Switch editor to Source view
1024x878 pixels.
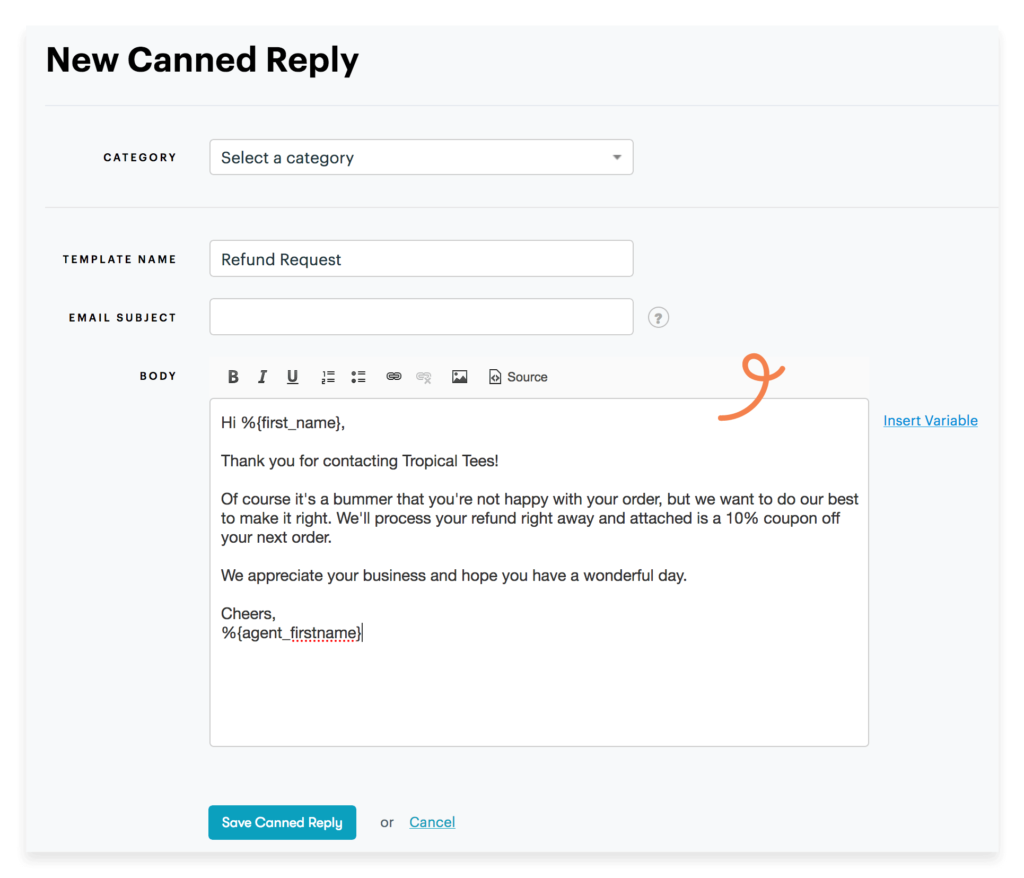click(518, 377)
